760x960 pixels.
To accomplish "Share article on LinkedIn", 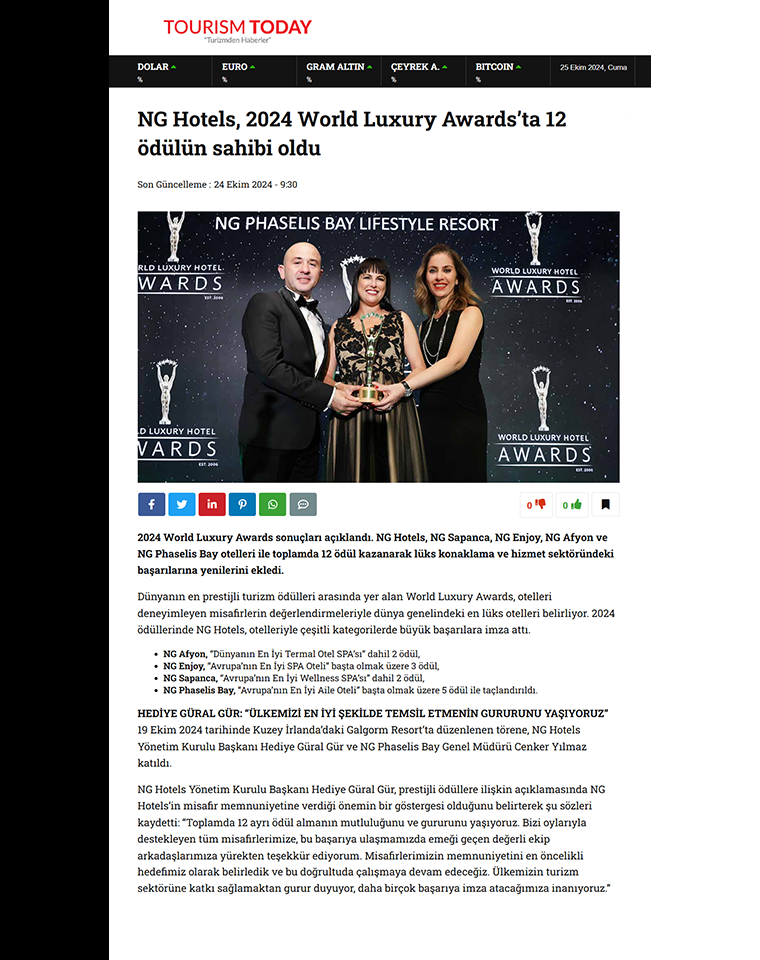I will pyautogui.click(x=212, y=504).
